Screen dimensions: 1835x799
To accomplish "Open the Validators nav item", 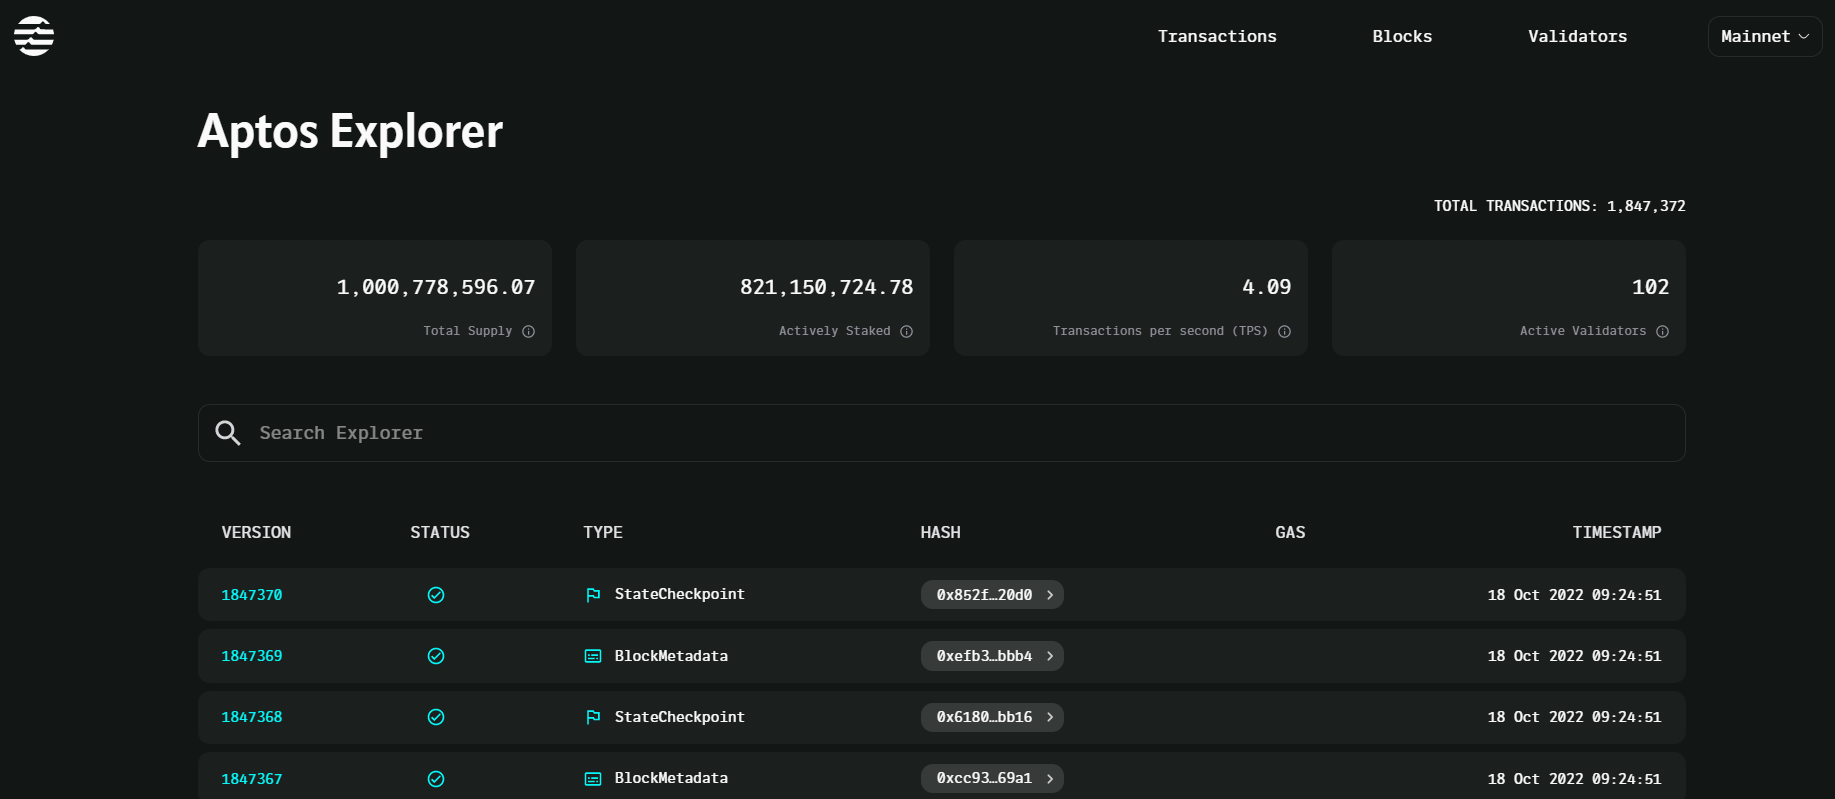I will 1577,37.
